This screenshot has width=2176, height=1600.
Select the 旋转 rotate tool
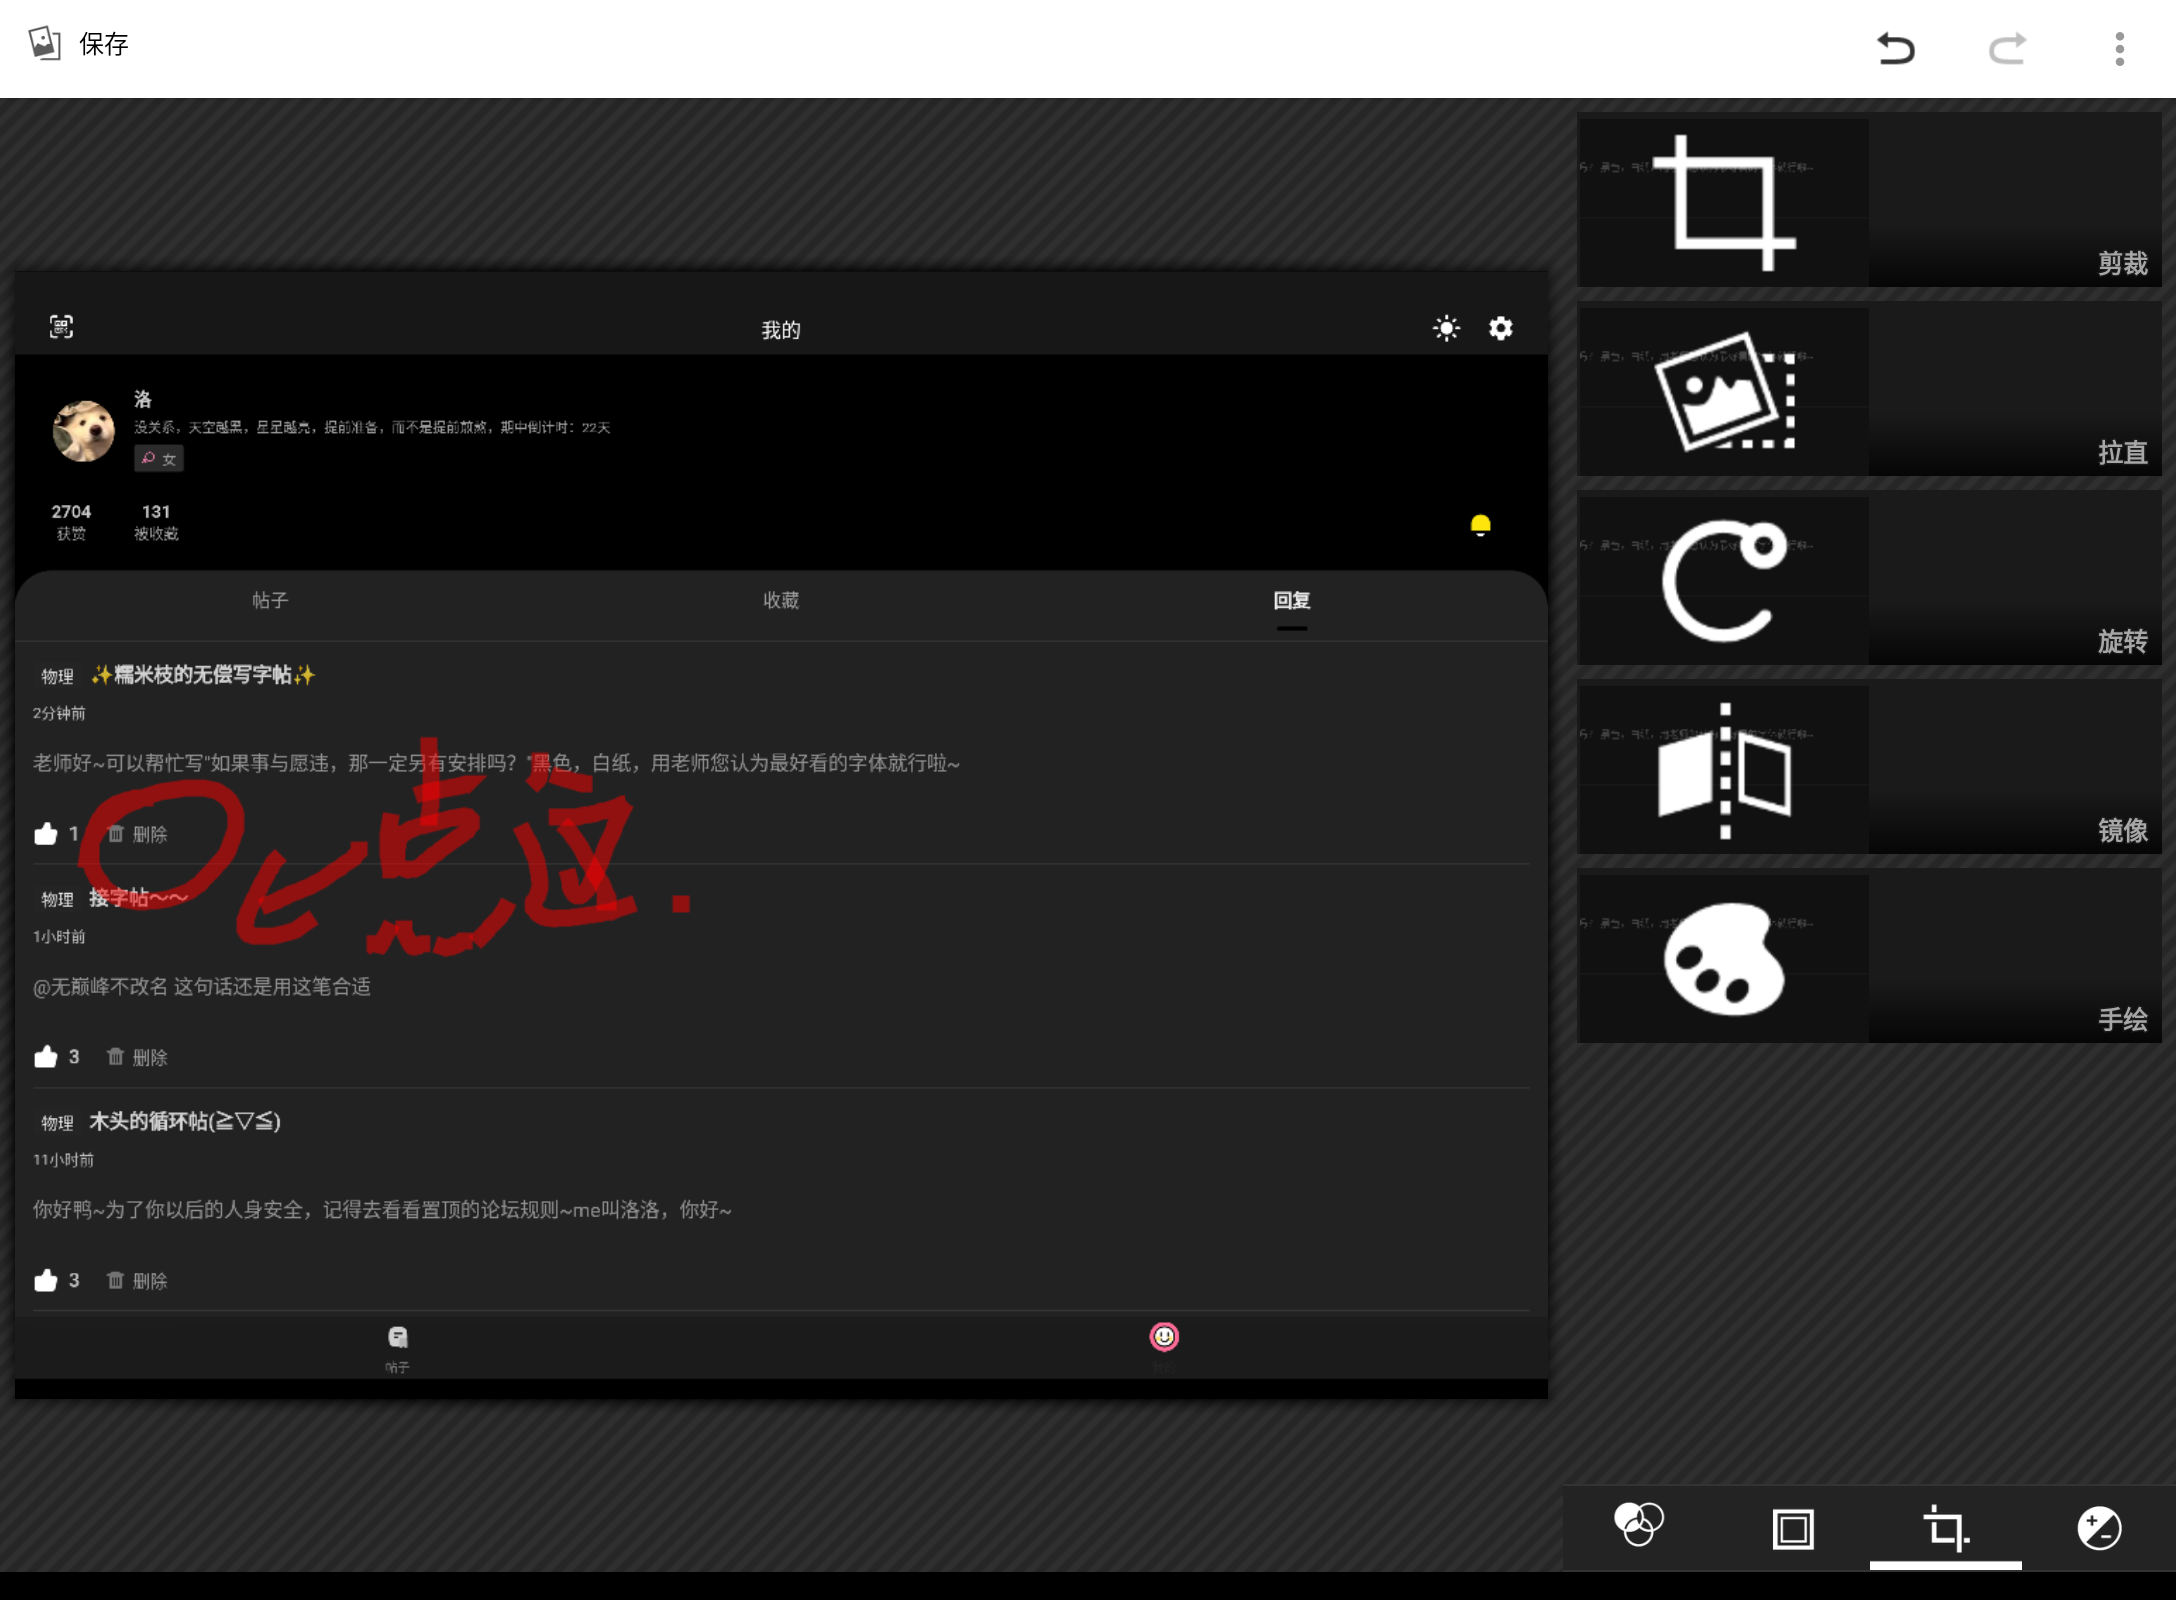[x=1869, y=580]
